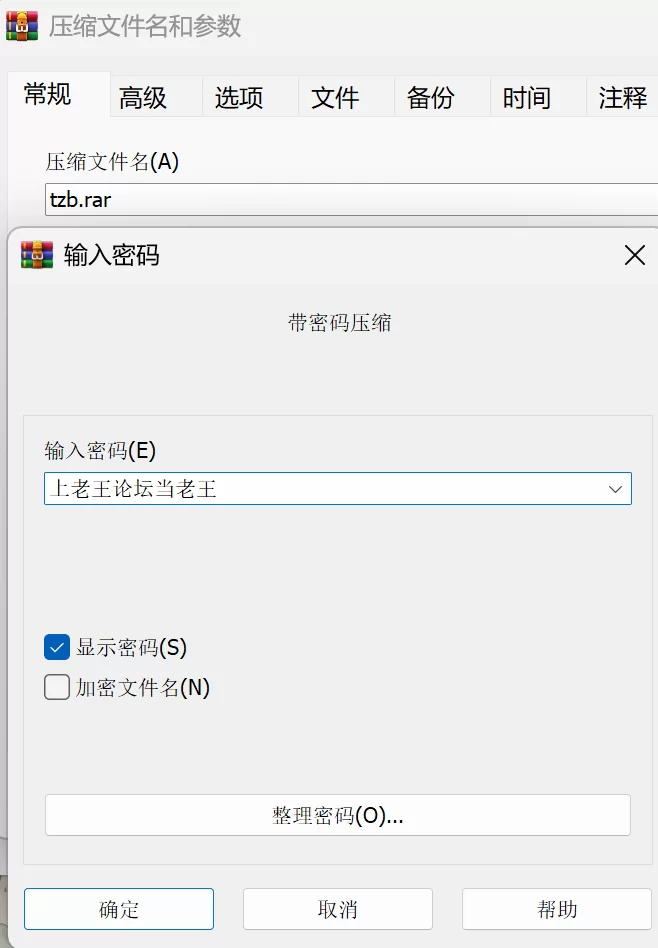Open the 选项 tab
This screenshot has width=658, height=948.
pos(239,97)
